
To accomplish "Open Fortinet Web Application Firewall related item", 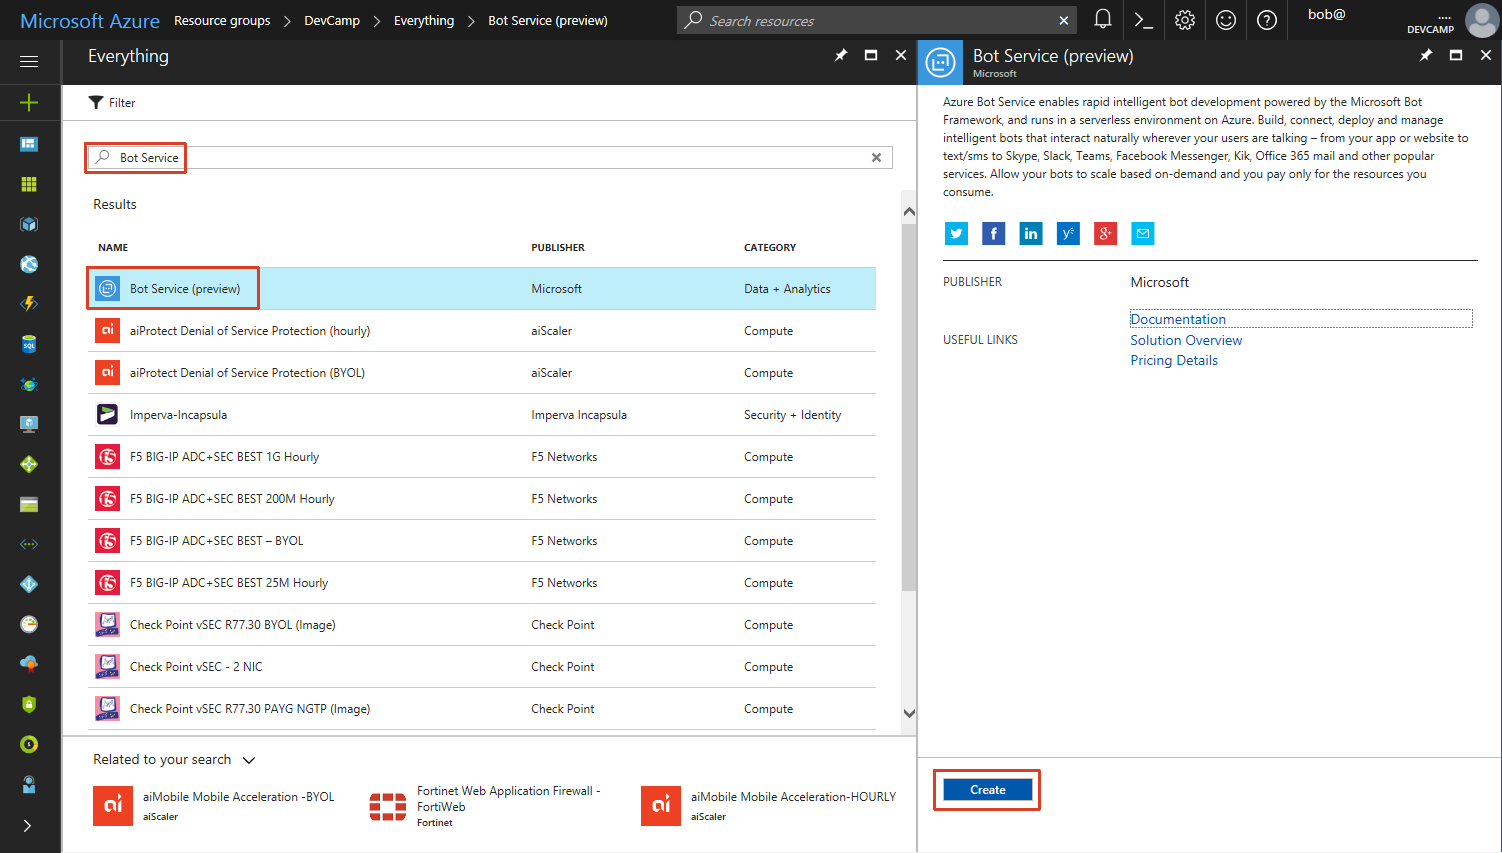I will [487, 806].
